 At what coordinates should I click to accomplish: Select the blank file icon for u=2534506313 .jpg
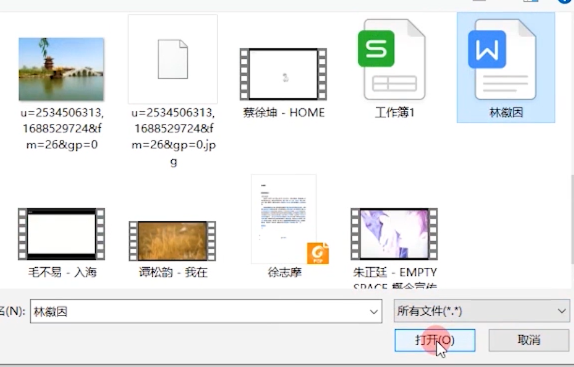[x=173, y=59]
